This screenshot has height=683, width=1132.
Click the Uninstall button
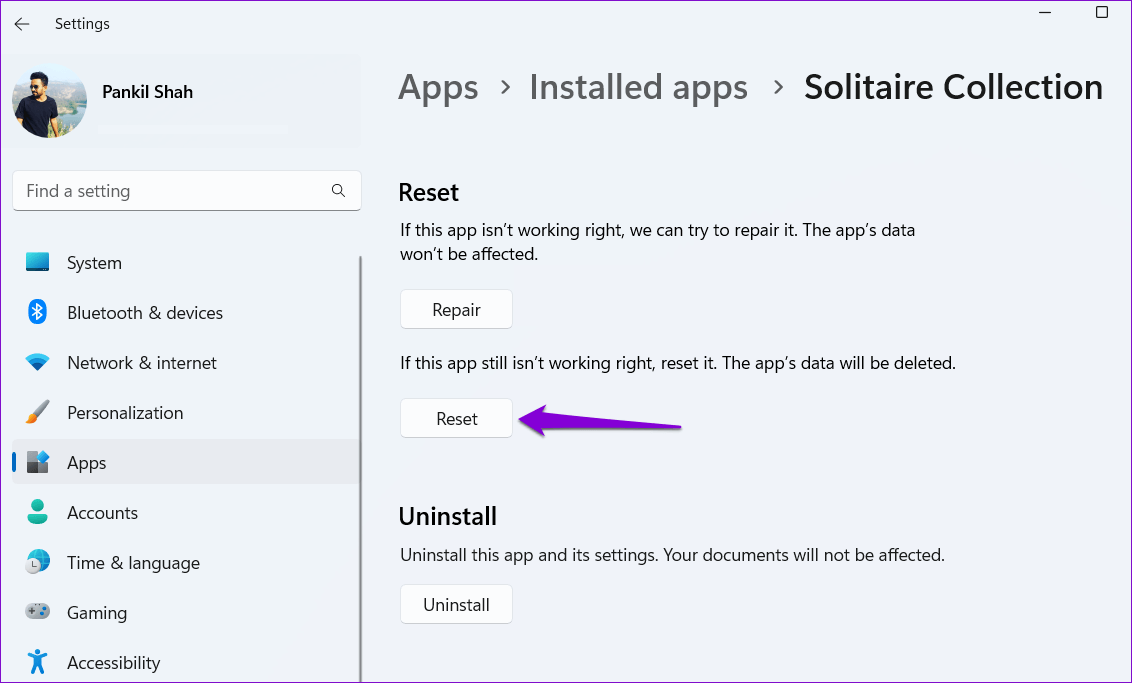coord(456,604)
